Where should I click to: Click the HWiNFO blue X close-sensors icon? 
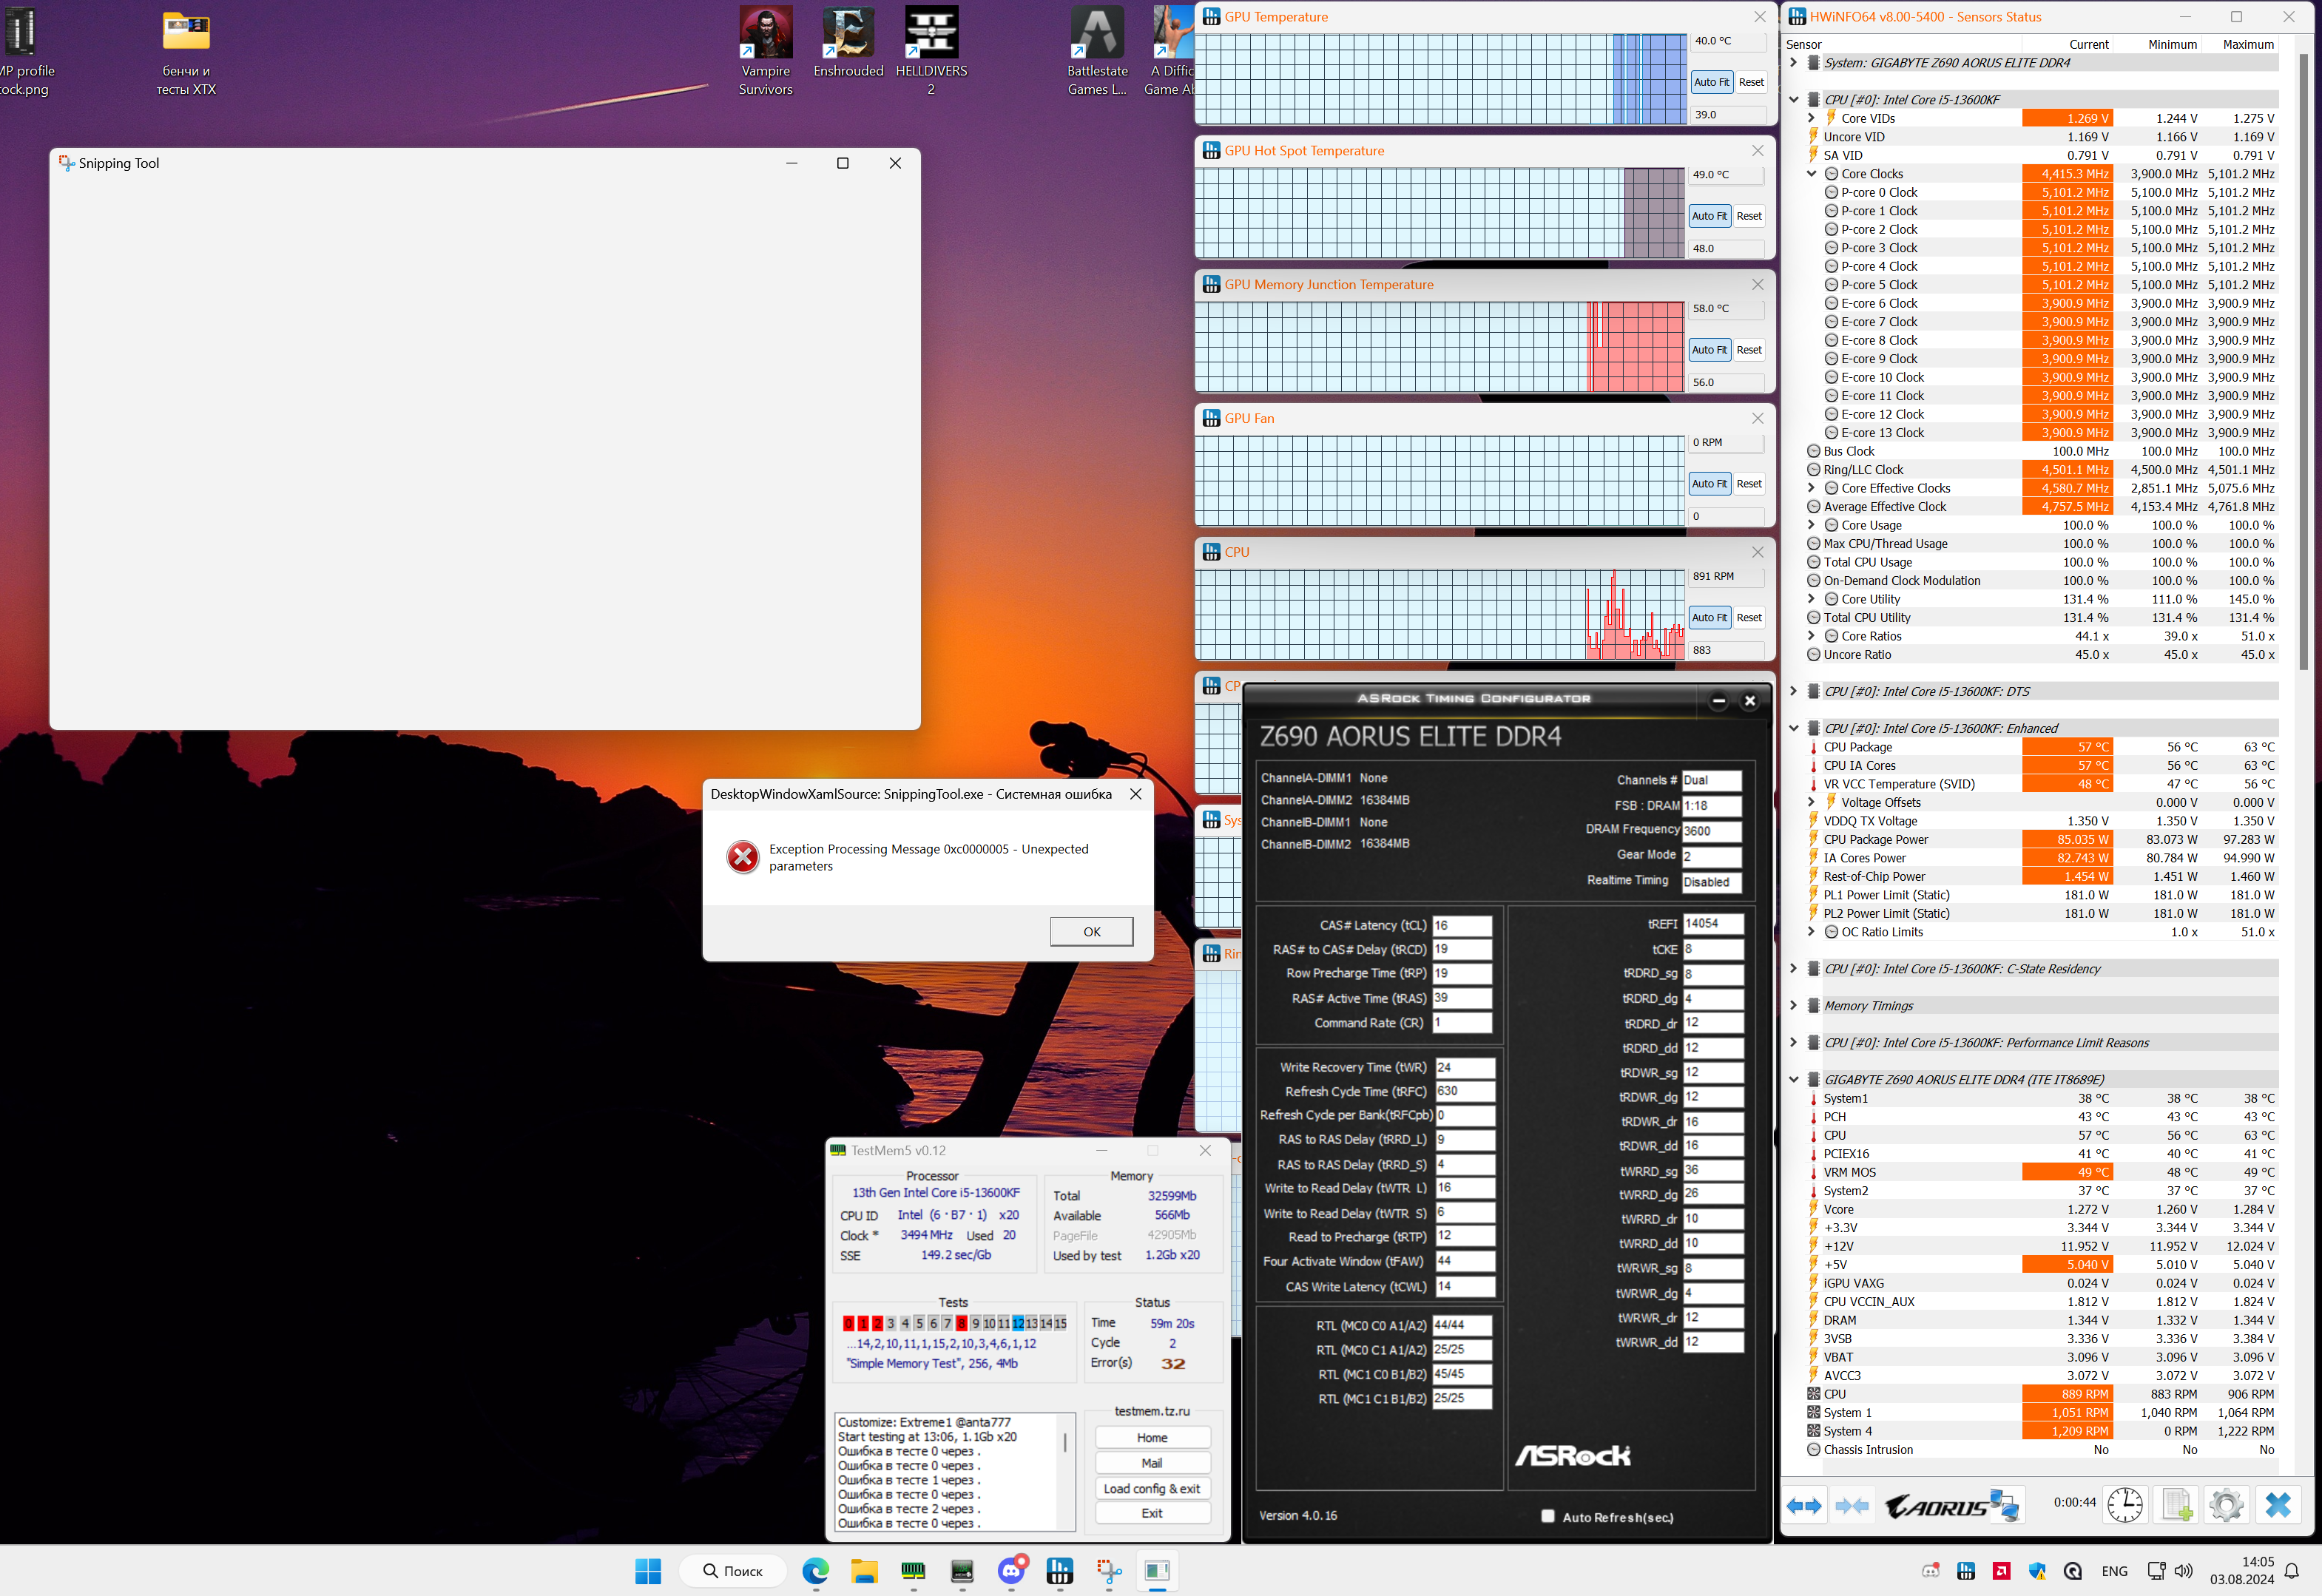[2278, 1505]
